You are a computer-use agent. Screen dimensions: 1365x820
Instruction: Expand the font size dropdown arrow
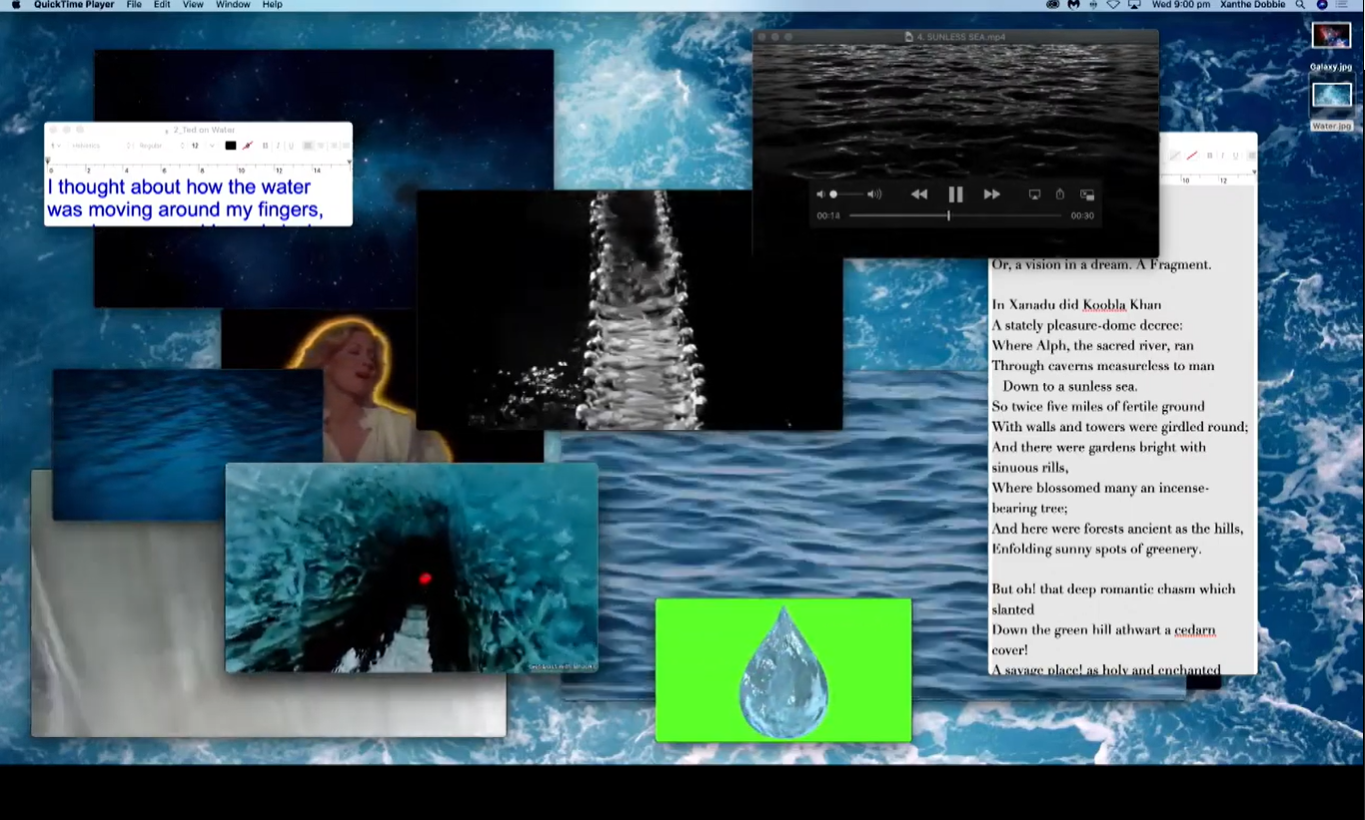tap(211, 146)
